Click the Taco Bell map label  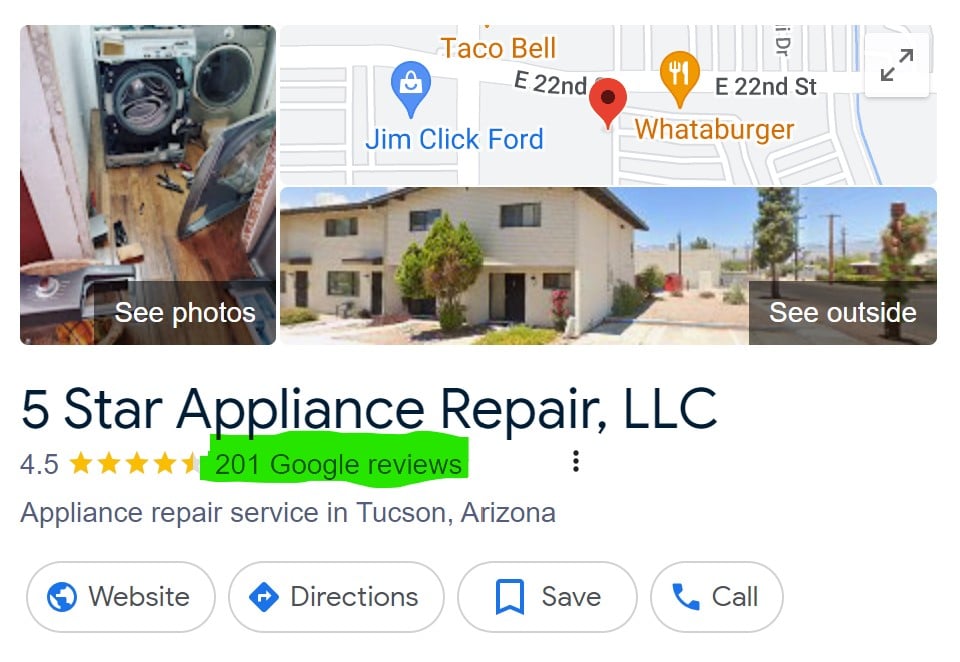498,48
